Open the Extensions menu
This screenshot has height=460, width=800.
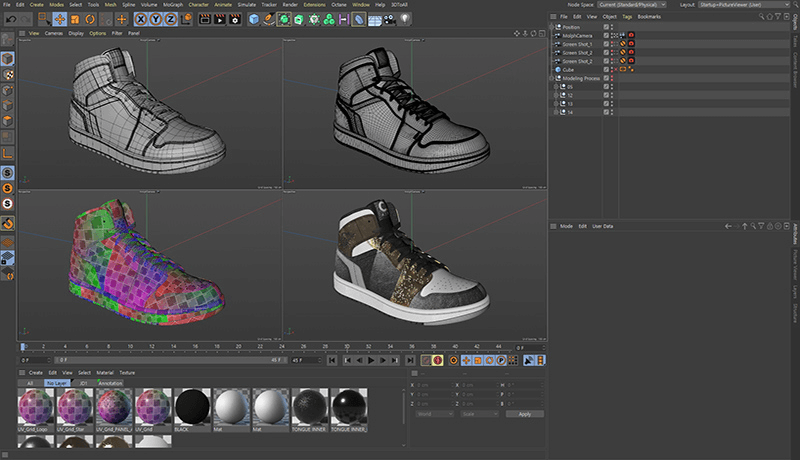tap(314, 5)
